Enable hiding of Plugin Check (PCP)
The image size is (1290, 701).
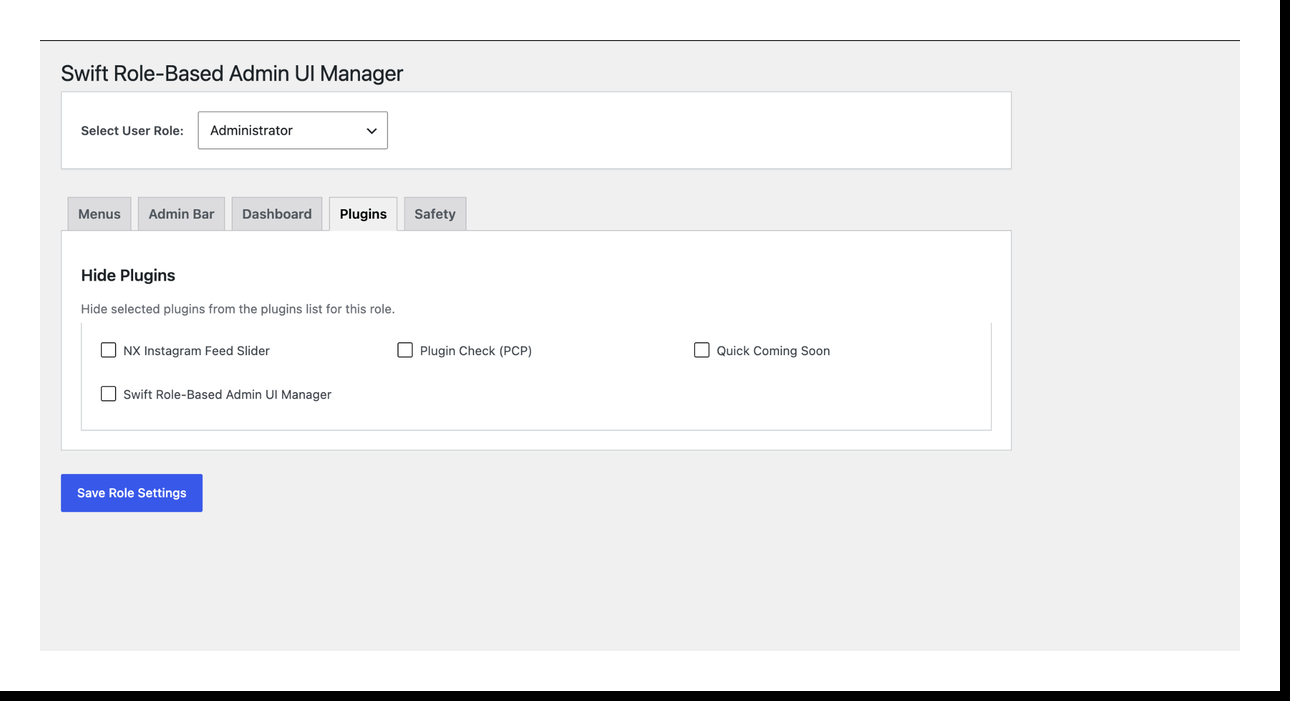(x=405, y=350)
